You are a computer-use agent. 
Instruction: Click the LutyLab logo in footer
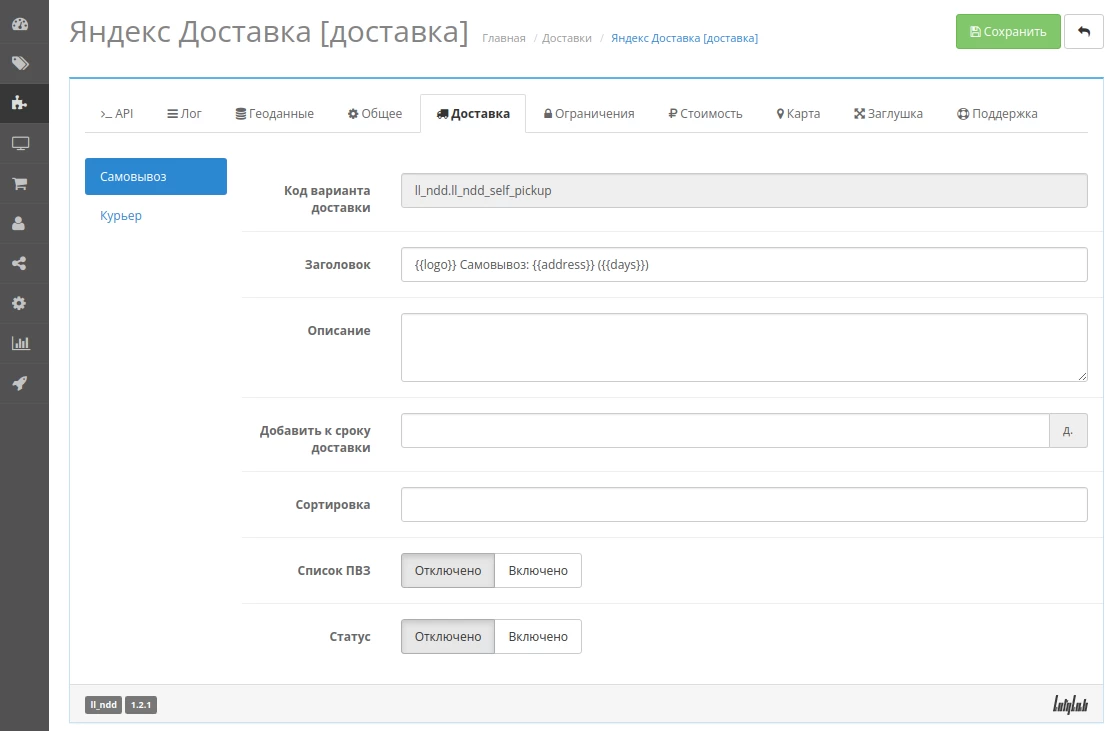tap(1070, 704)
